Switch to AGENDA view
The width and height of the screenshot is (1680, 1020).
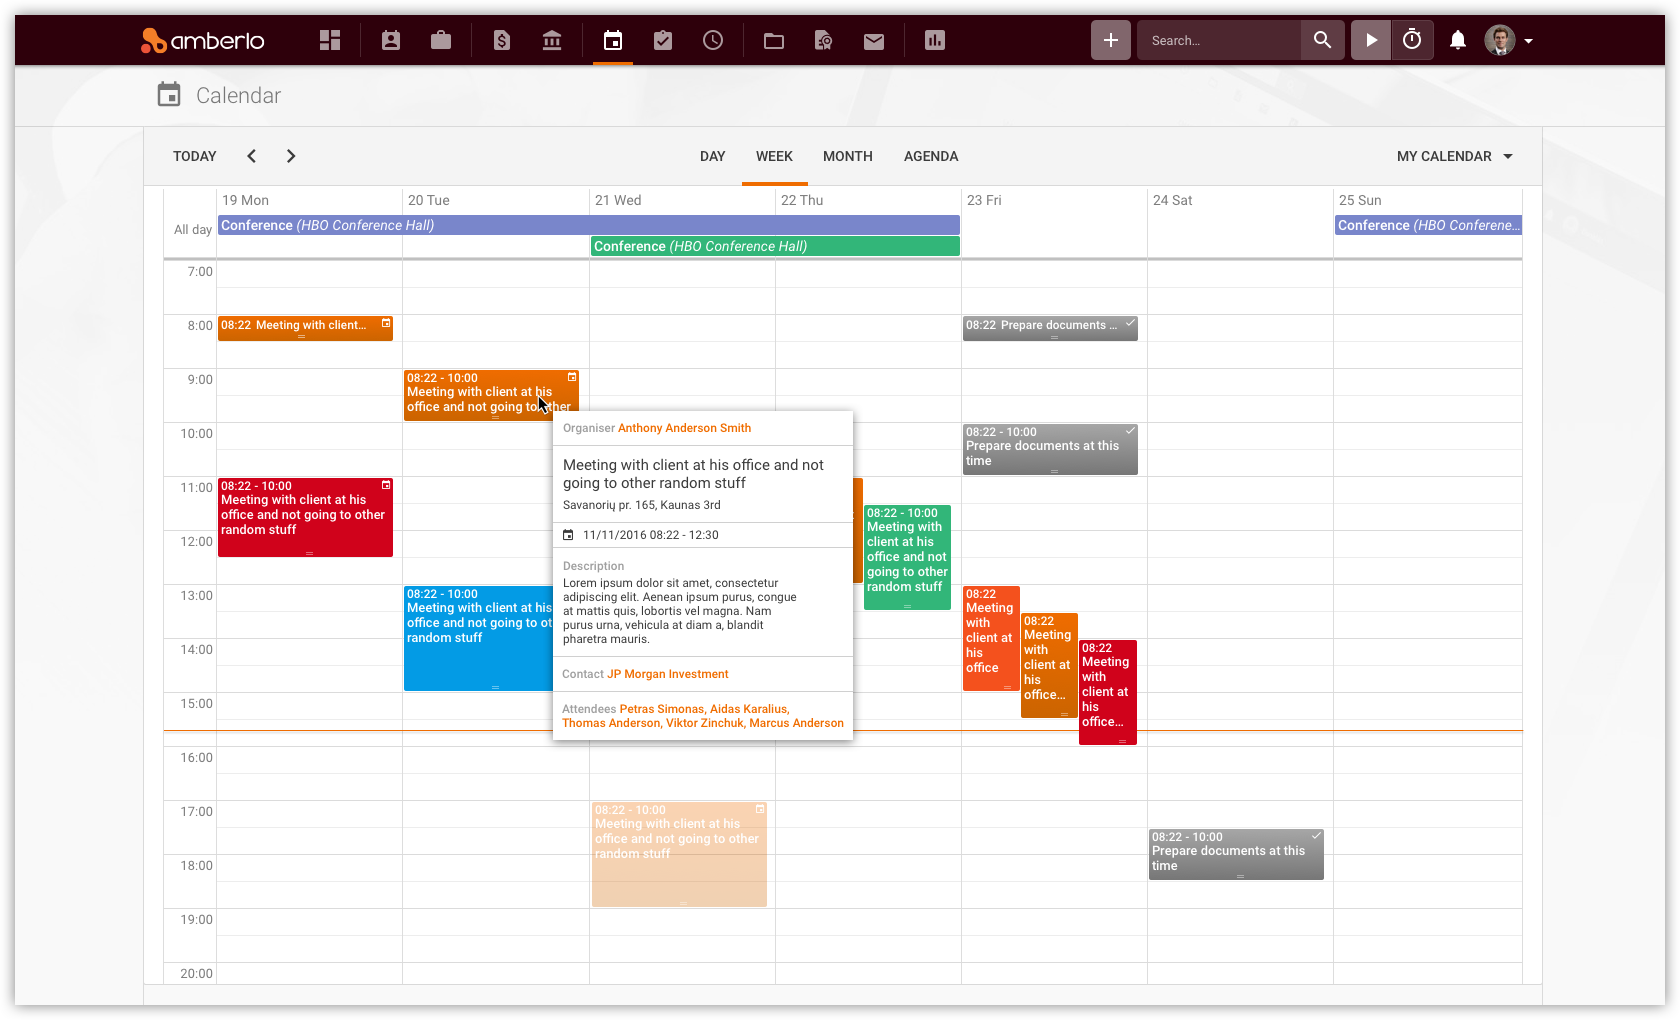click(931, 156)
